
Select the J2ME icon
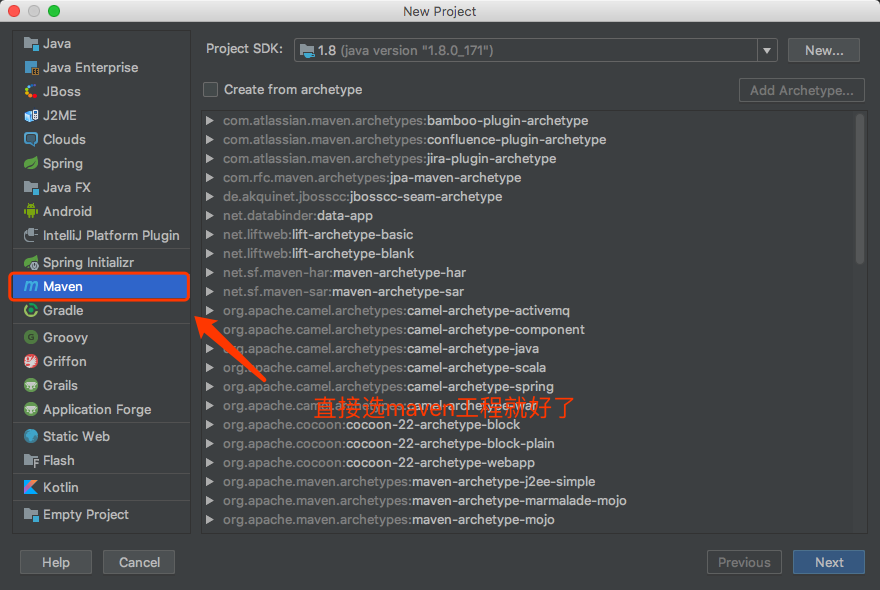tap(31, 116)
